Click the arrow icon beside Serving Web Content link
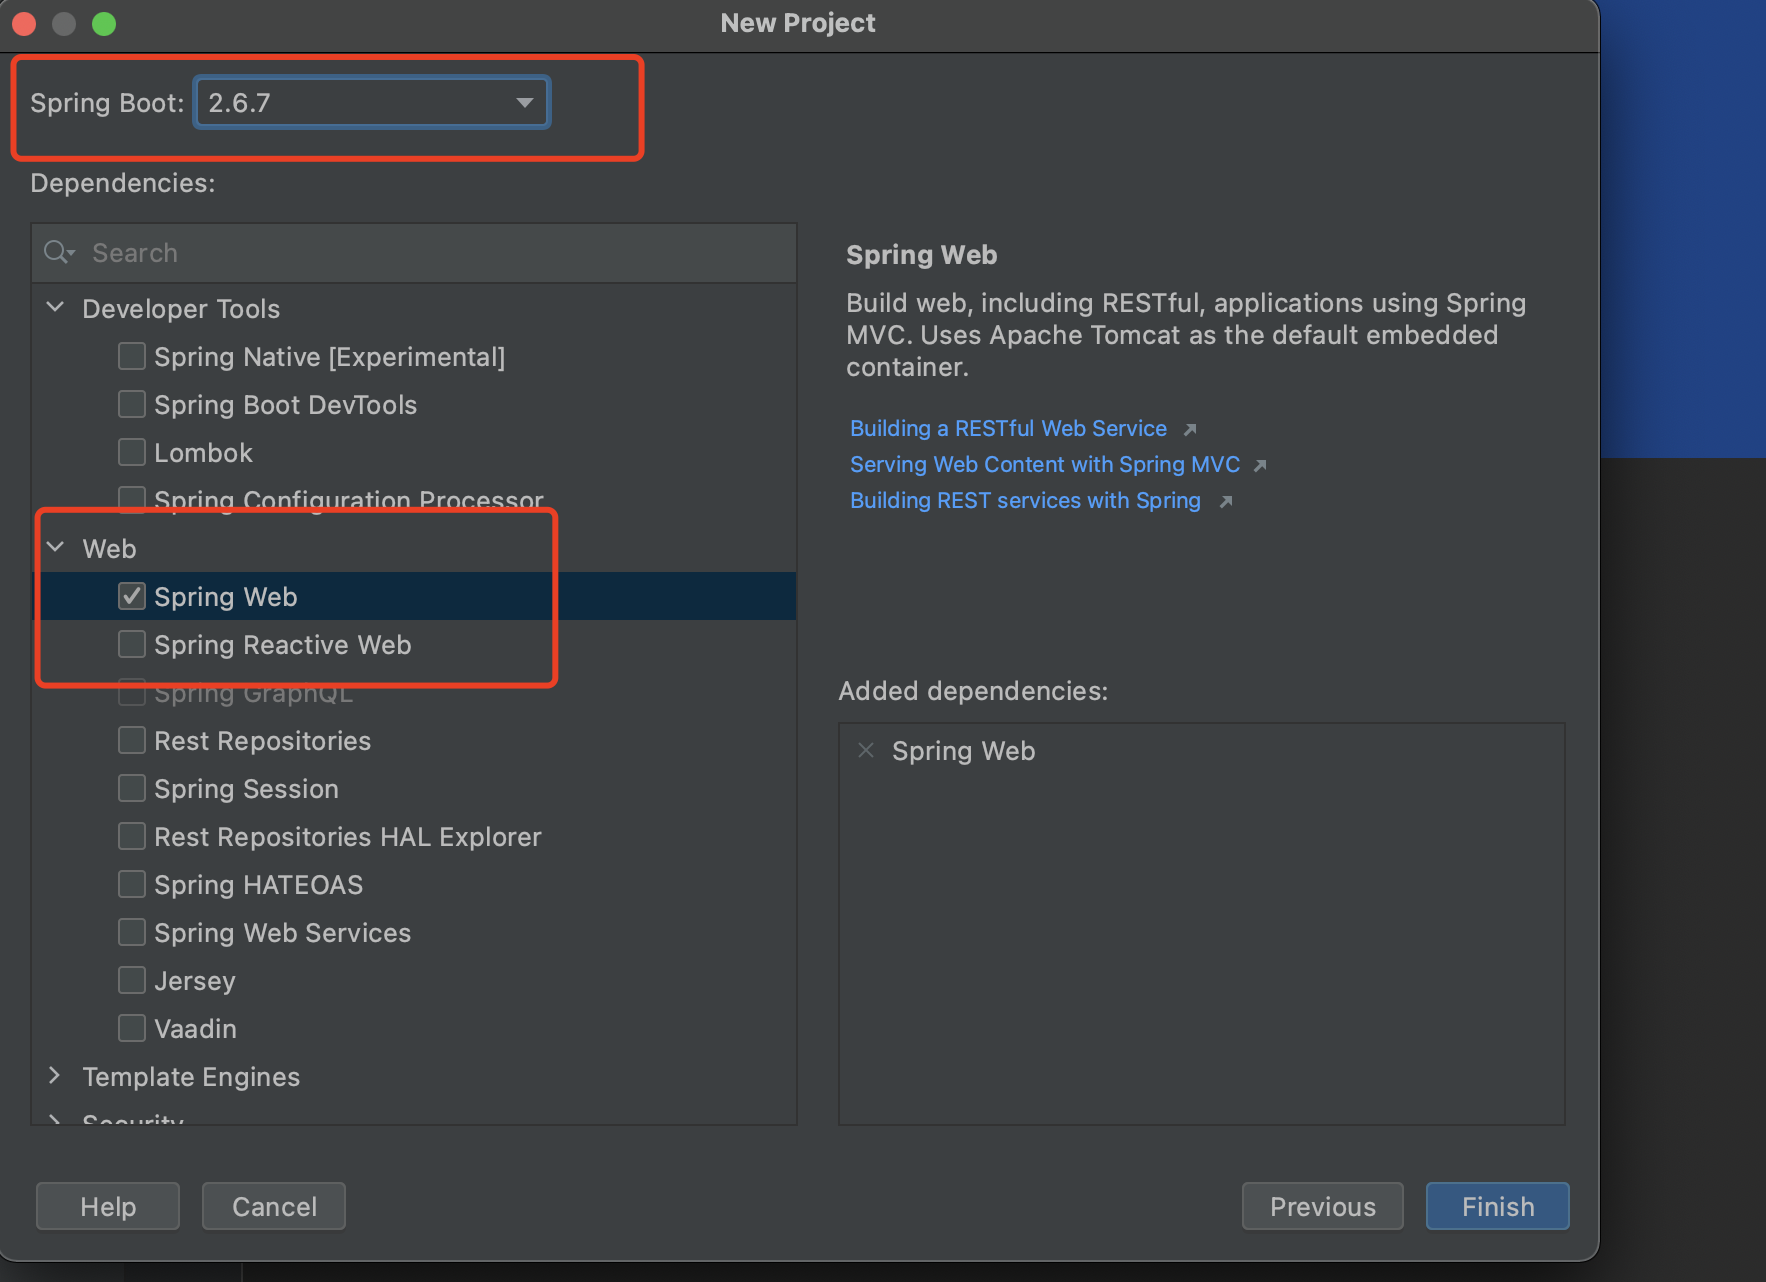 pyautogui.click(x=1260, y=466)
